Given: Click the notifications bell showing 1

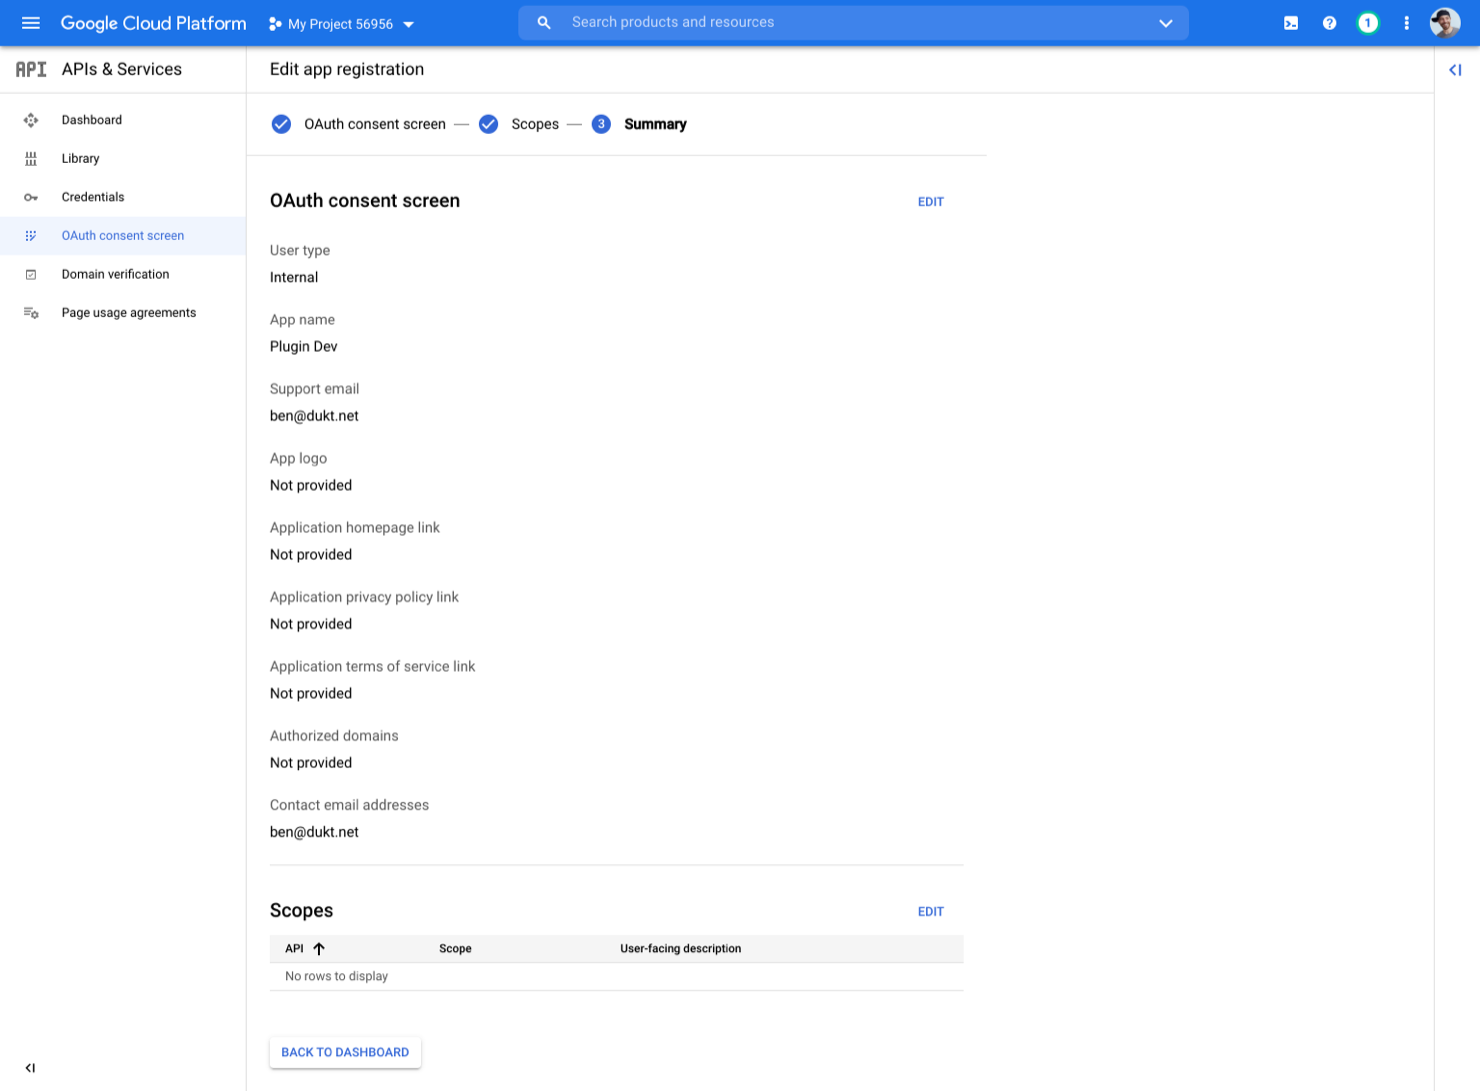Looking at the screenshot, I should click(x=1368, y=22).
